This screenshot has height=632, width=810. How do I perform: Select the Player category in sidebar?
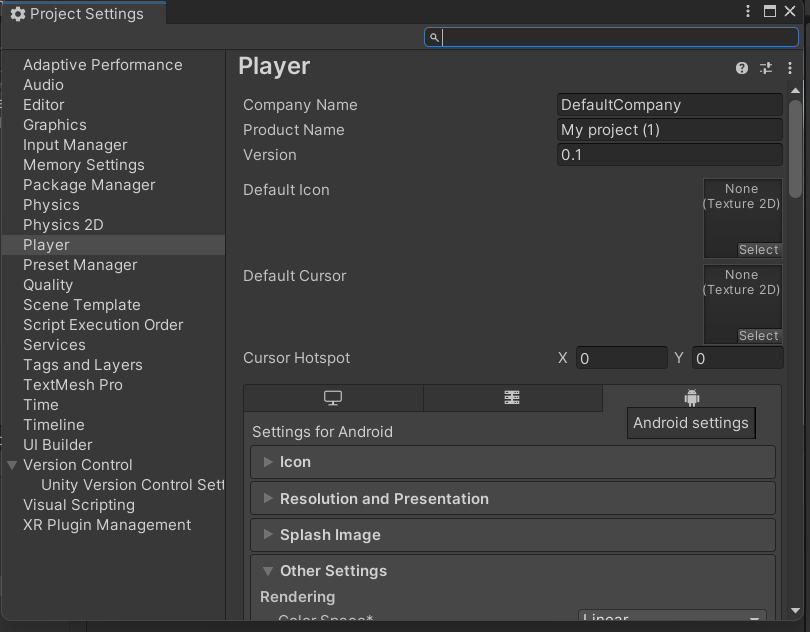click(x=113, y=245)
